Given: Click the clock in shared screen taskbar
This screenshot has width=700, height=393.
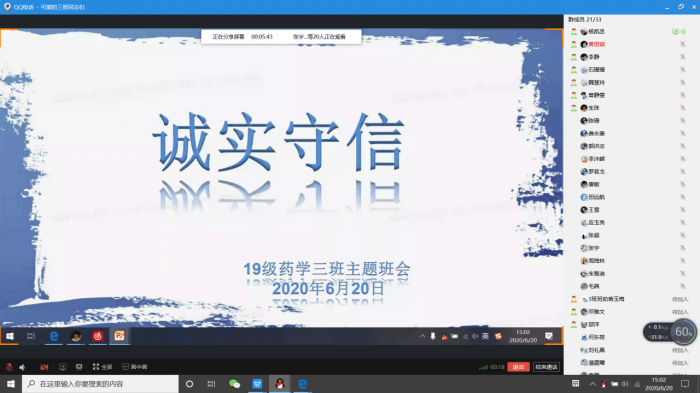Looking at the screenshot, I should click(523, 336).
